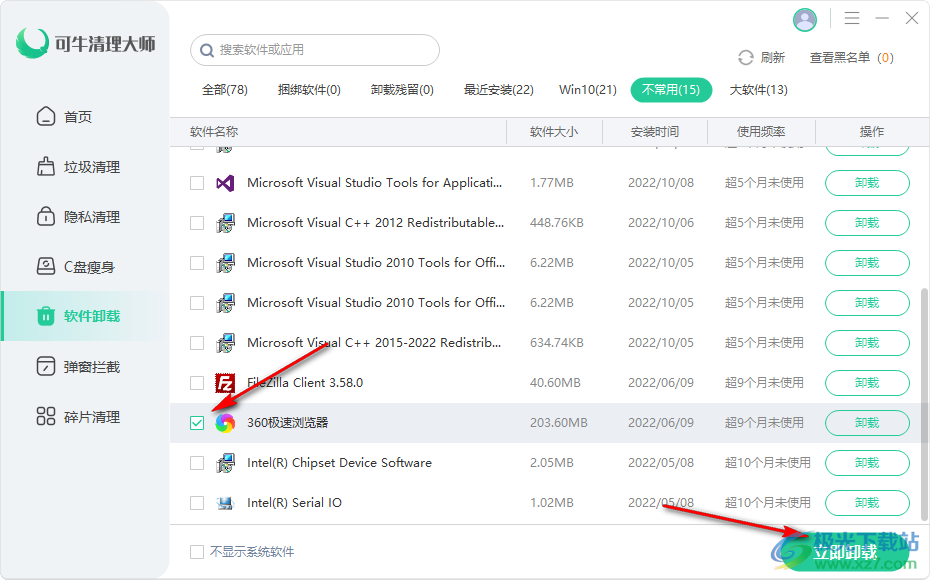Uninstall FileZilla Client 3.58.0
Screen dimensions: 930x580
pyautogui.click(x=867, y=383)
